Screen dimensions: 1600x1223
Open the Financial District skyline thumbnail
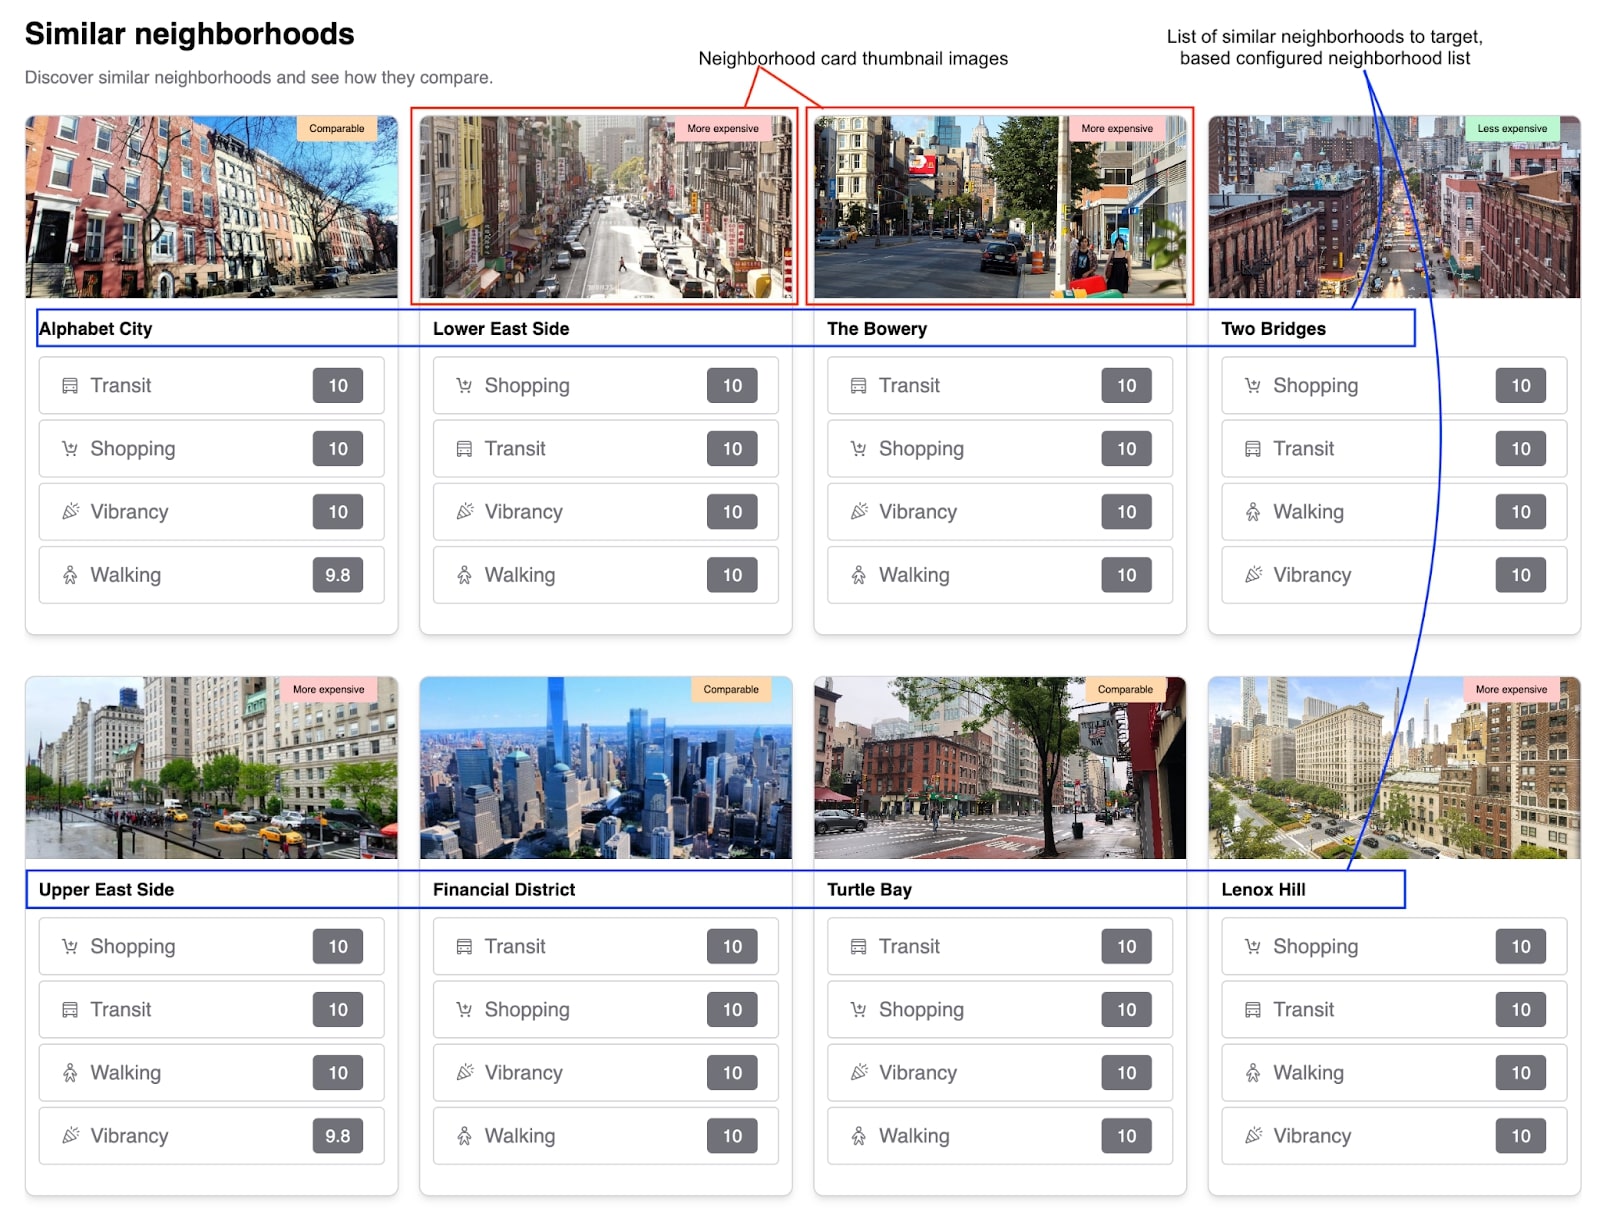tap(605, 768)
